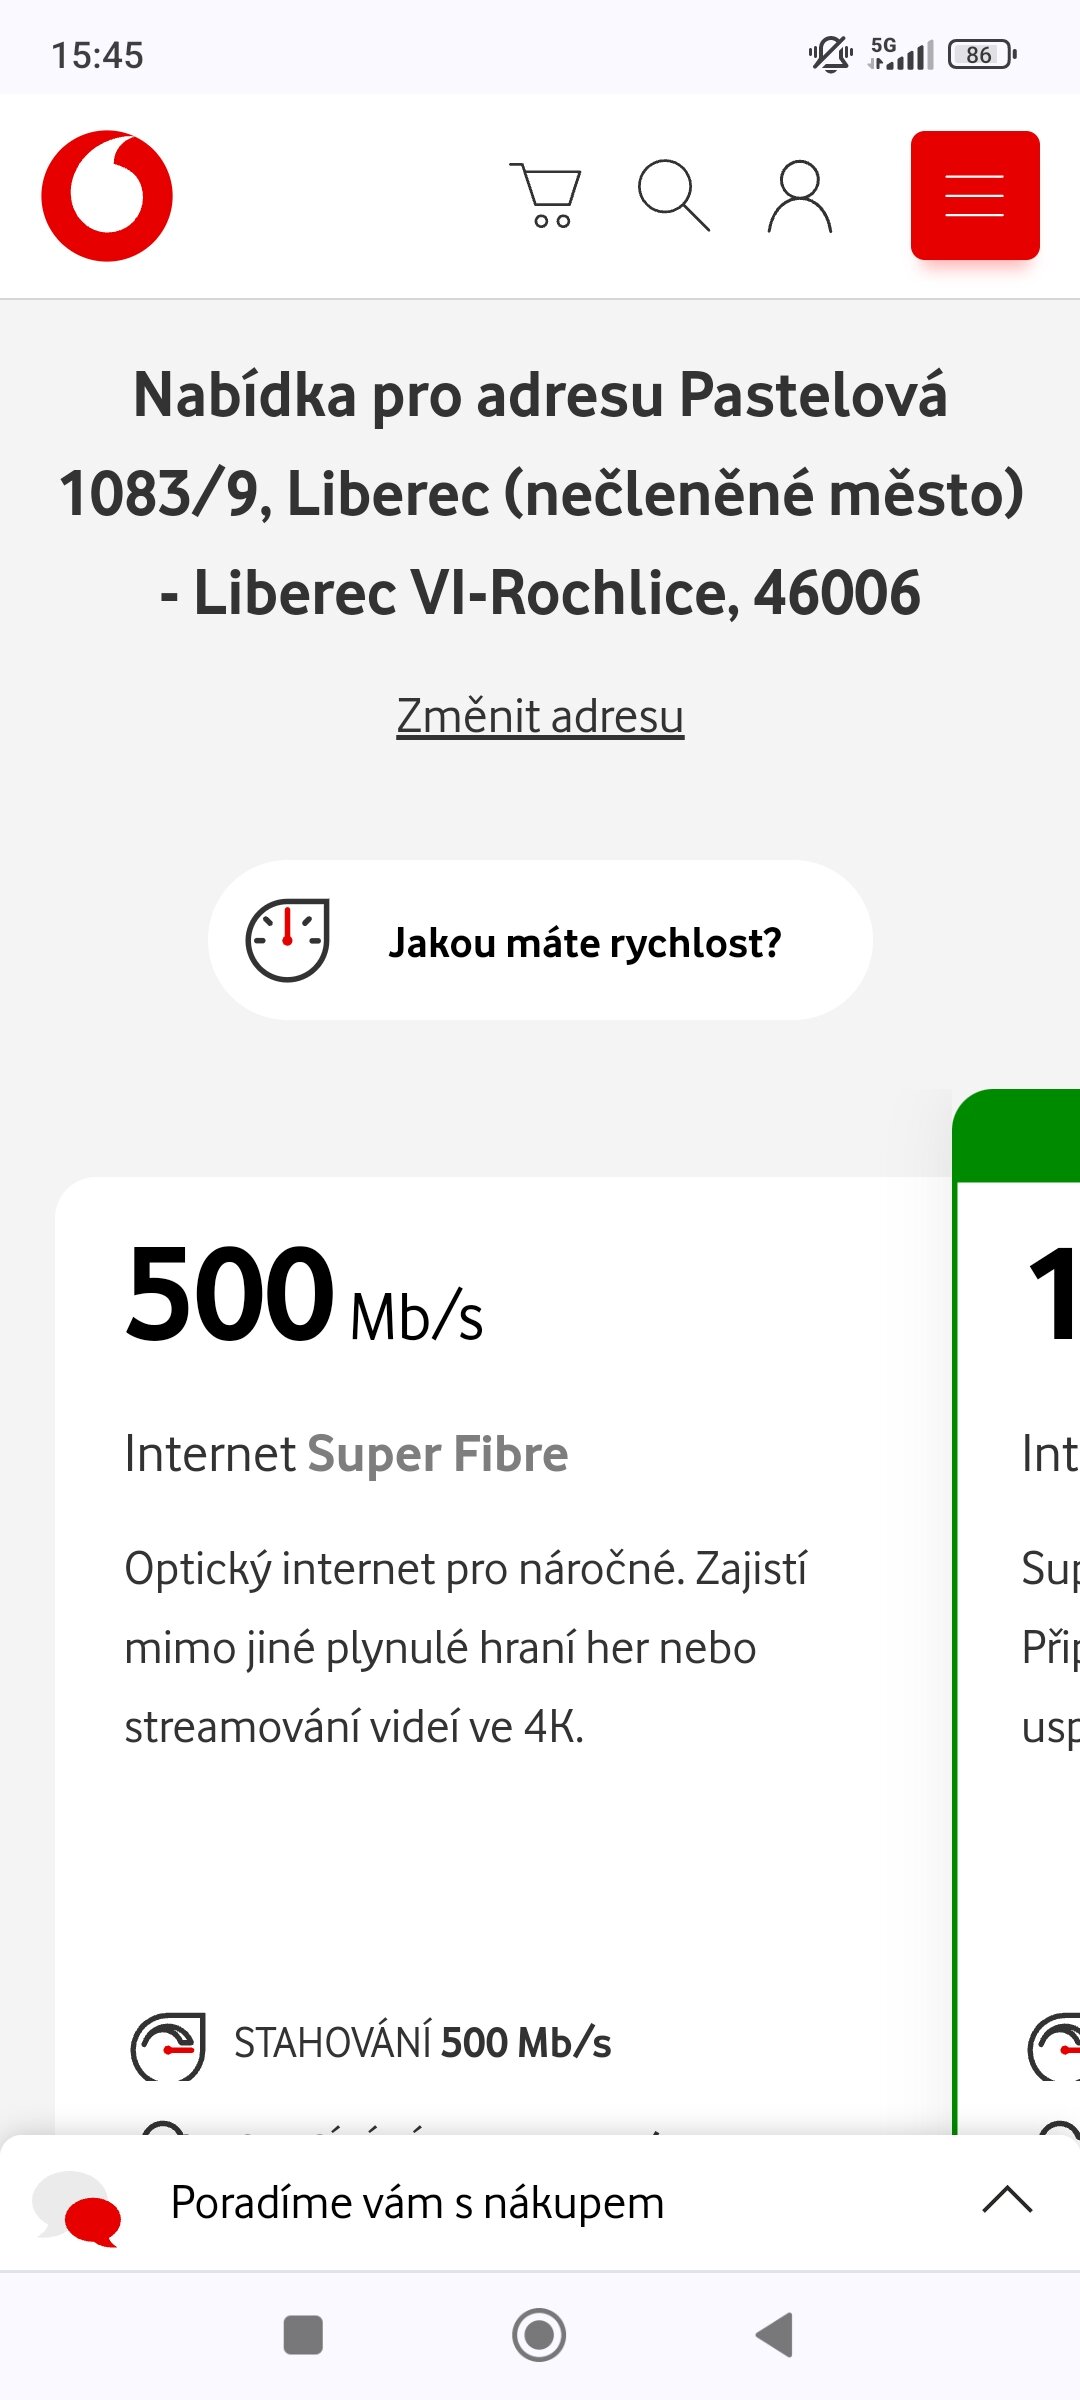Open the user account icon
Viewport: 1080px width, 2400px height.
coord(800,196)
